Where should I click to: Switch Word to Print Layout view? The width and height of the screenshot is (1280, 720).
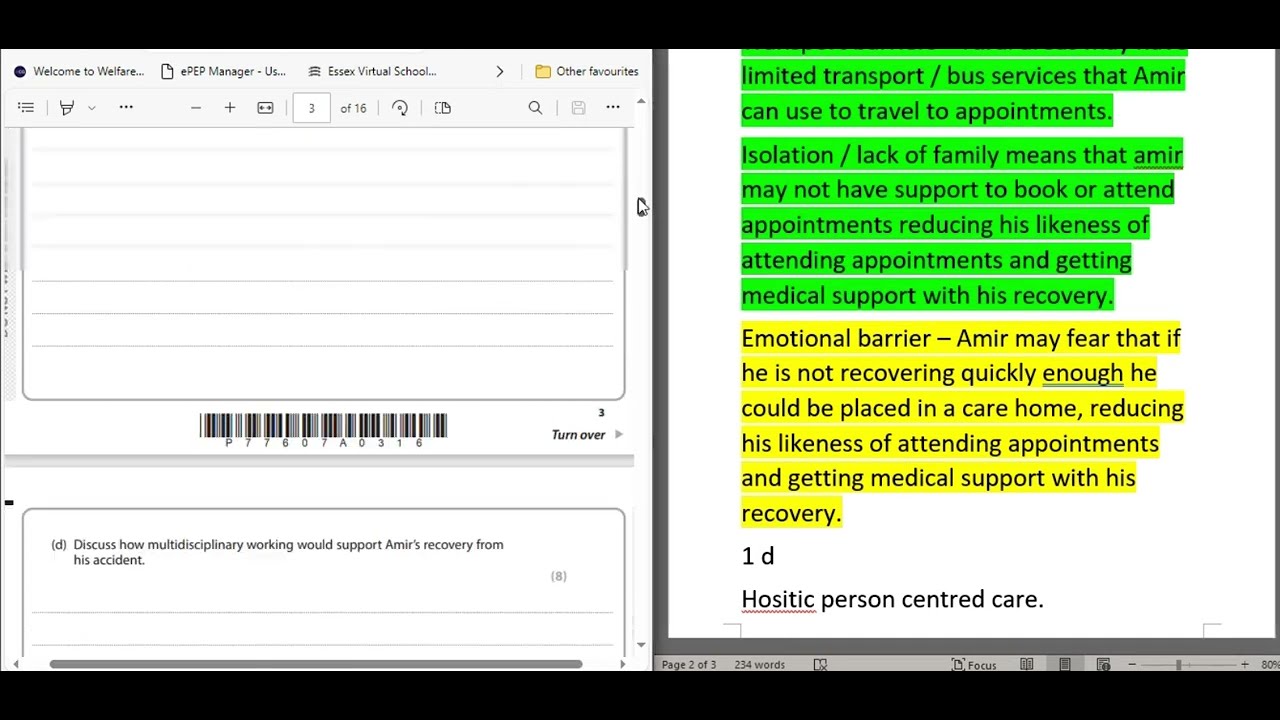[1065, 665]
